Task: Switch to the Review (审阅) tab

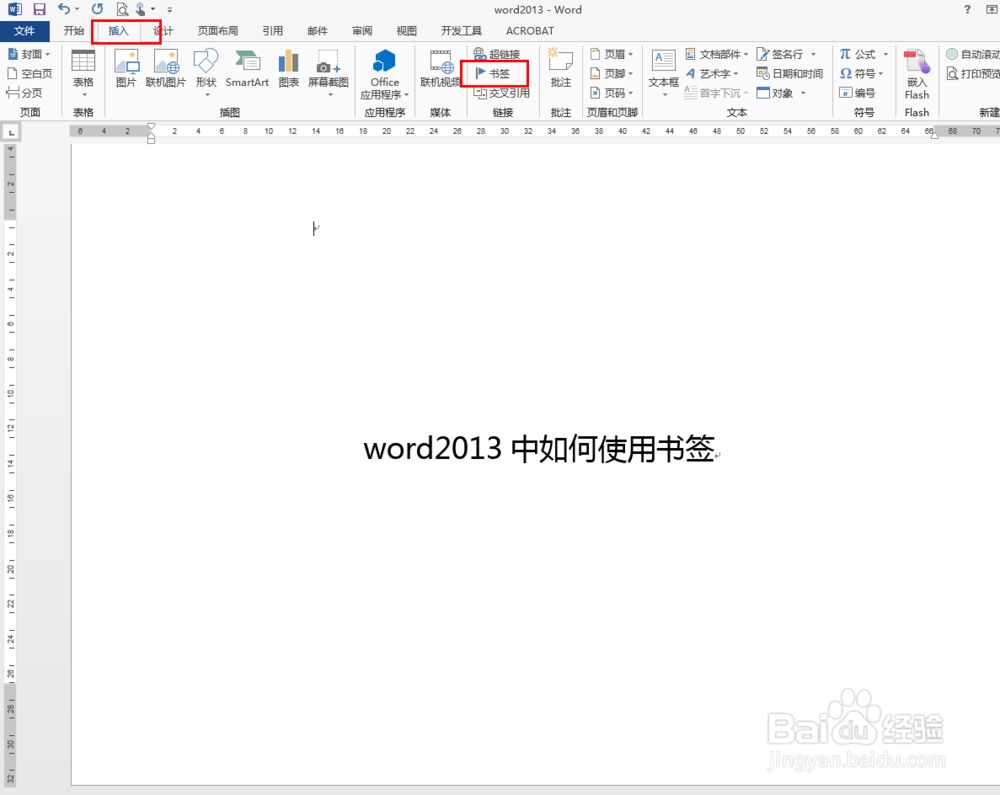Action: tap(362, 31)
